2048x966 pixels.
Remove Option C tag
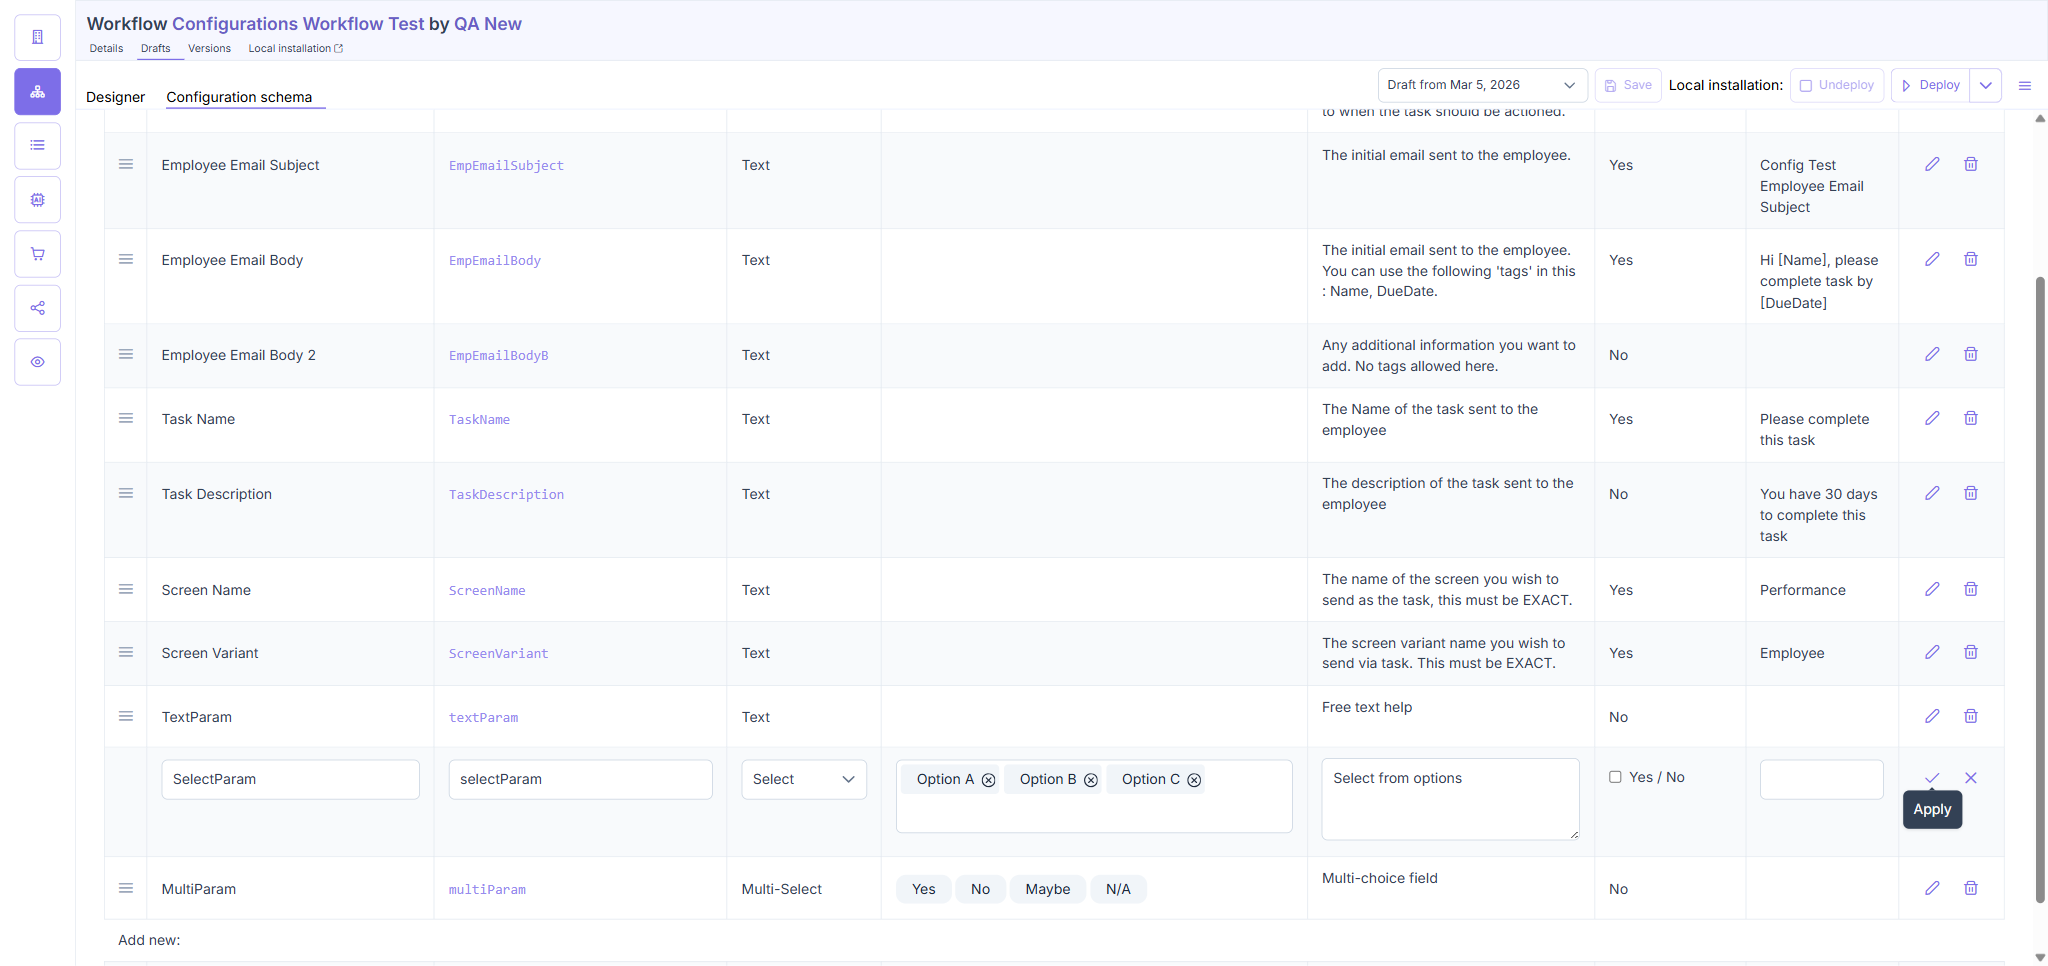click(1194, 780)
